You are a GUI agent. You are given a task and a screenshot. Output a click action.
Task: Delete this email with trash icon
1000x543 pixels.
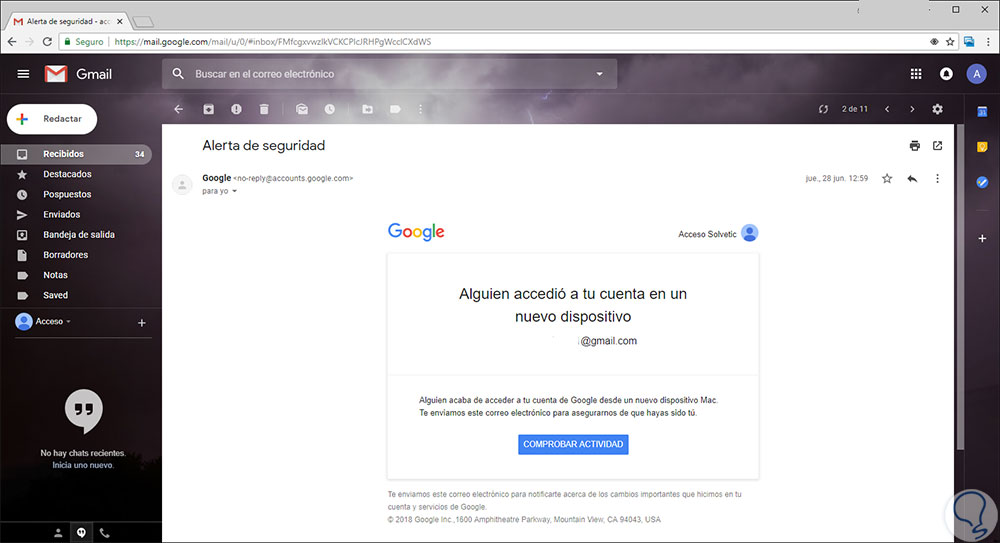point(264,109)
